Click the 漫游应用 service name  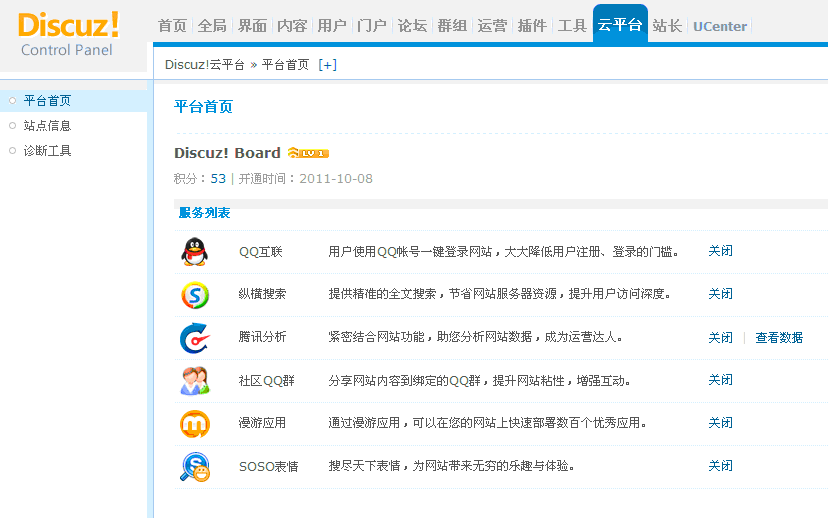(x=262, y=423)
